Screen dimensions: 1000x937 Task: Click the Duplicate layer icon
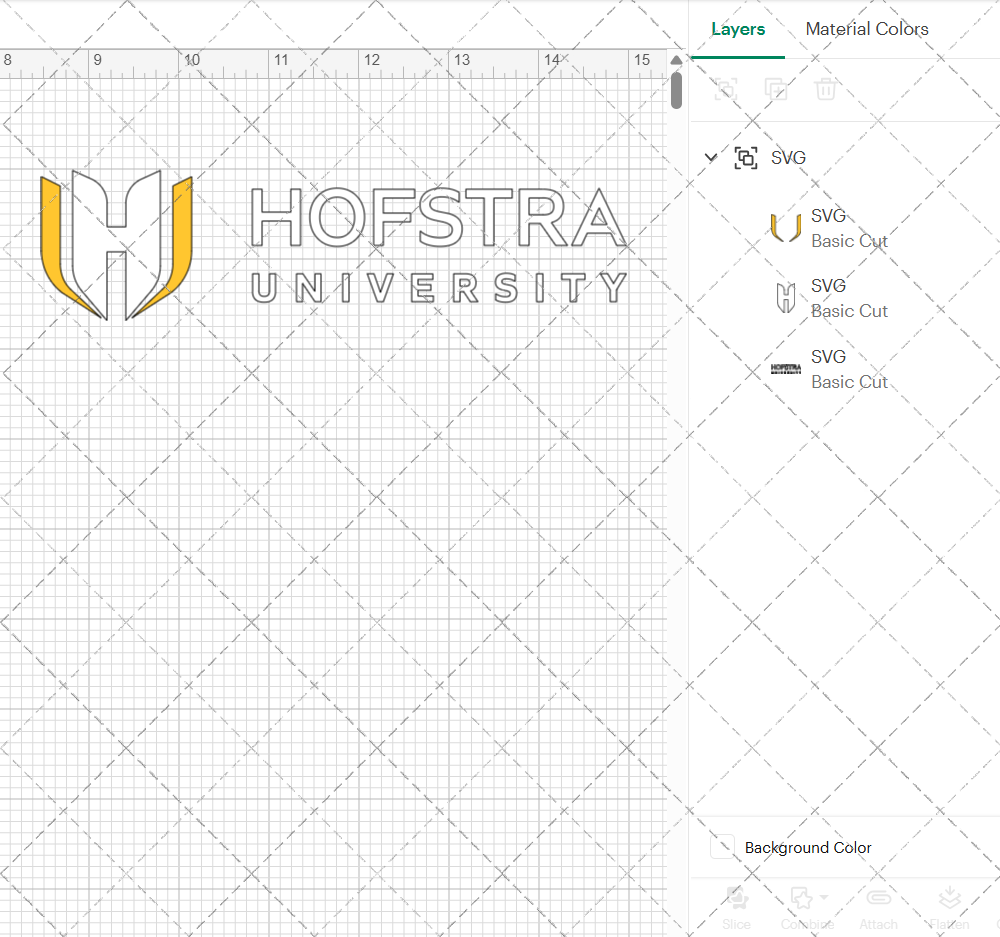pos(776,89)
